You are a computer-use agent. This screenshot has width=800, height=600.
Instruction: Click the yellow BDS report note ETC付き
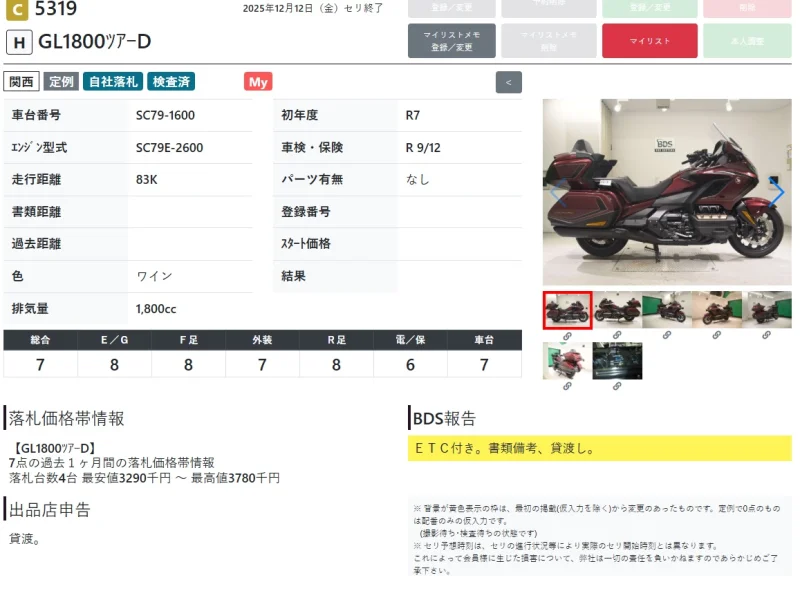pyautogui.click(x=599, y=448)
